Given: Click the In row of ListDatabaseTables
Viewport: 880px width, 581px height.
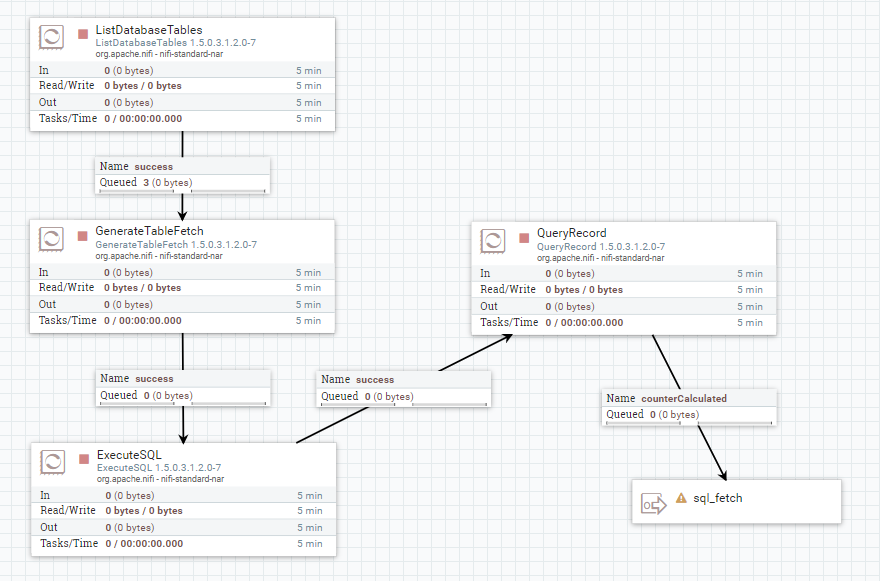Looking at the screenshot, I should [x=182, y=70].
